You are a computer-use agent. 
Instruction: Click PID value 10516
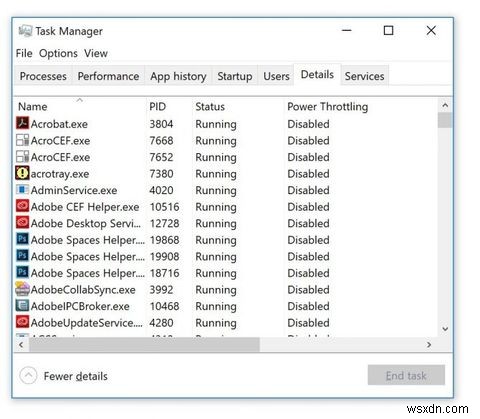[164, 207]
